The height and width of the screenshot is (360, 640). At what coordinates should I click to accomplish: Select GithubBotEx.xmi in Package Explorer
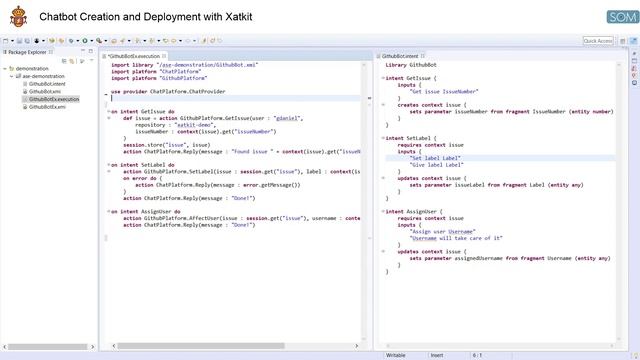pos(47,107)
